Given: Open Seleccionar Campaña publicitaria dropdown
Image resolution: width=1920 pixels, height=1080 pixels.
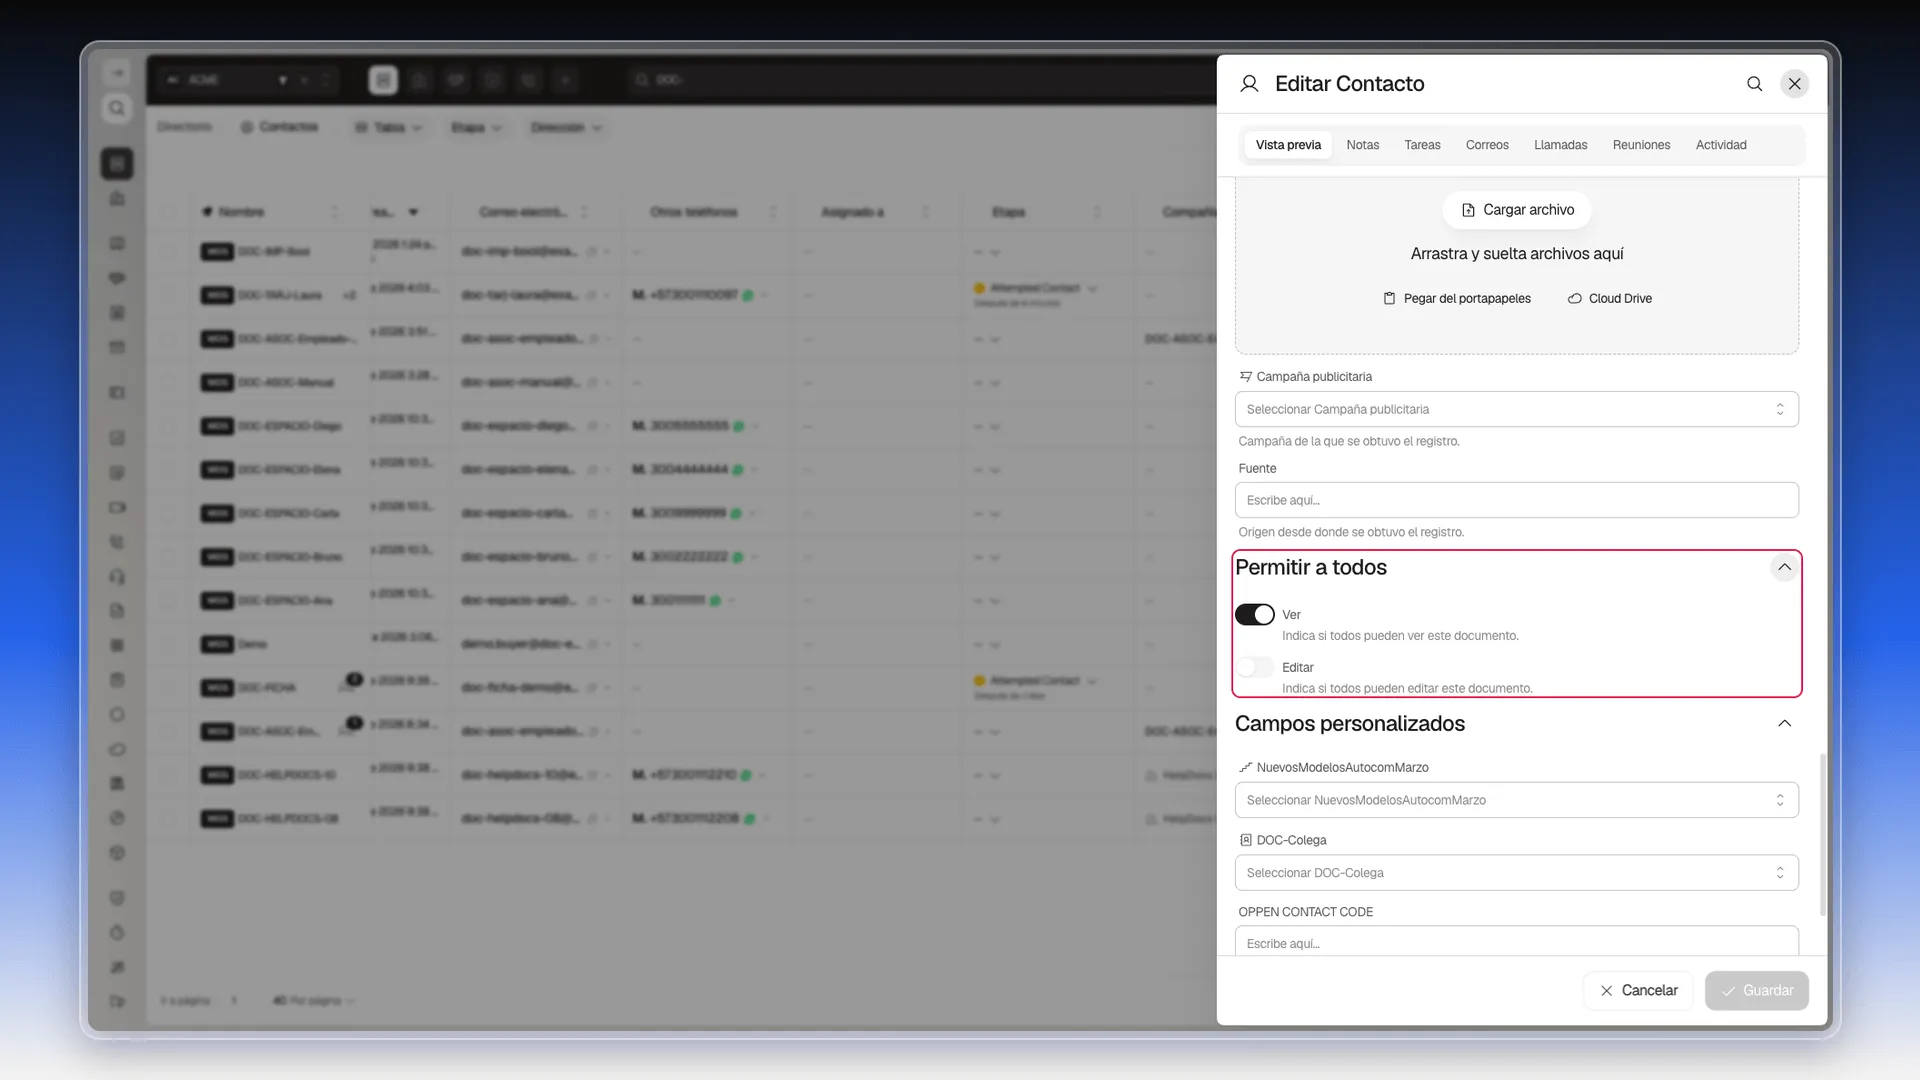Looking at the screenshot, I should point(1516,409).
